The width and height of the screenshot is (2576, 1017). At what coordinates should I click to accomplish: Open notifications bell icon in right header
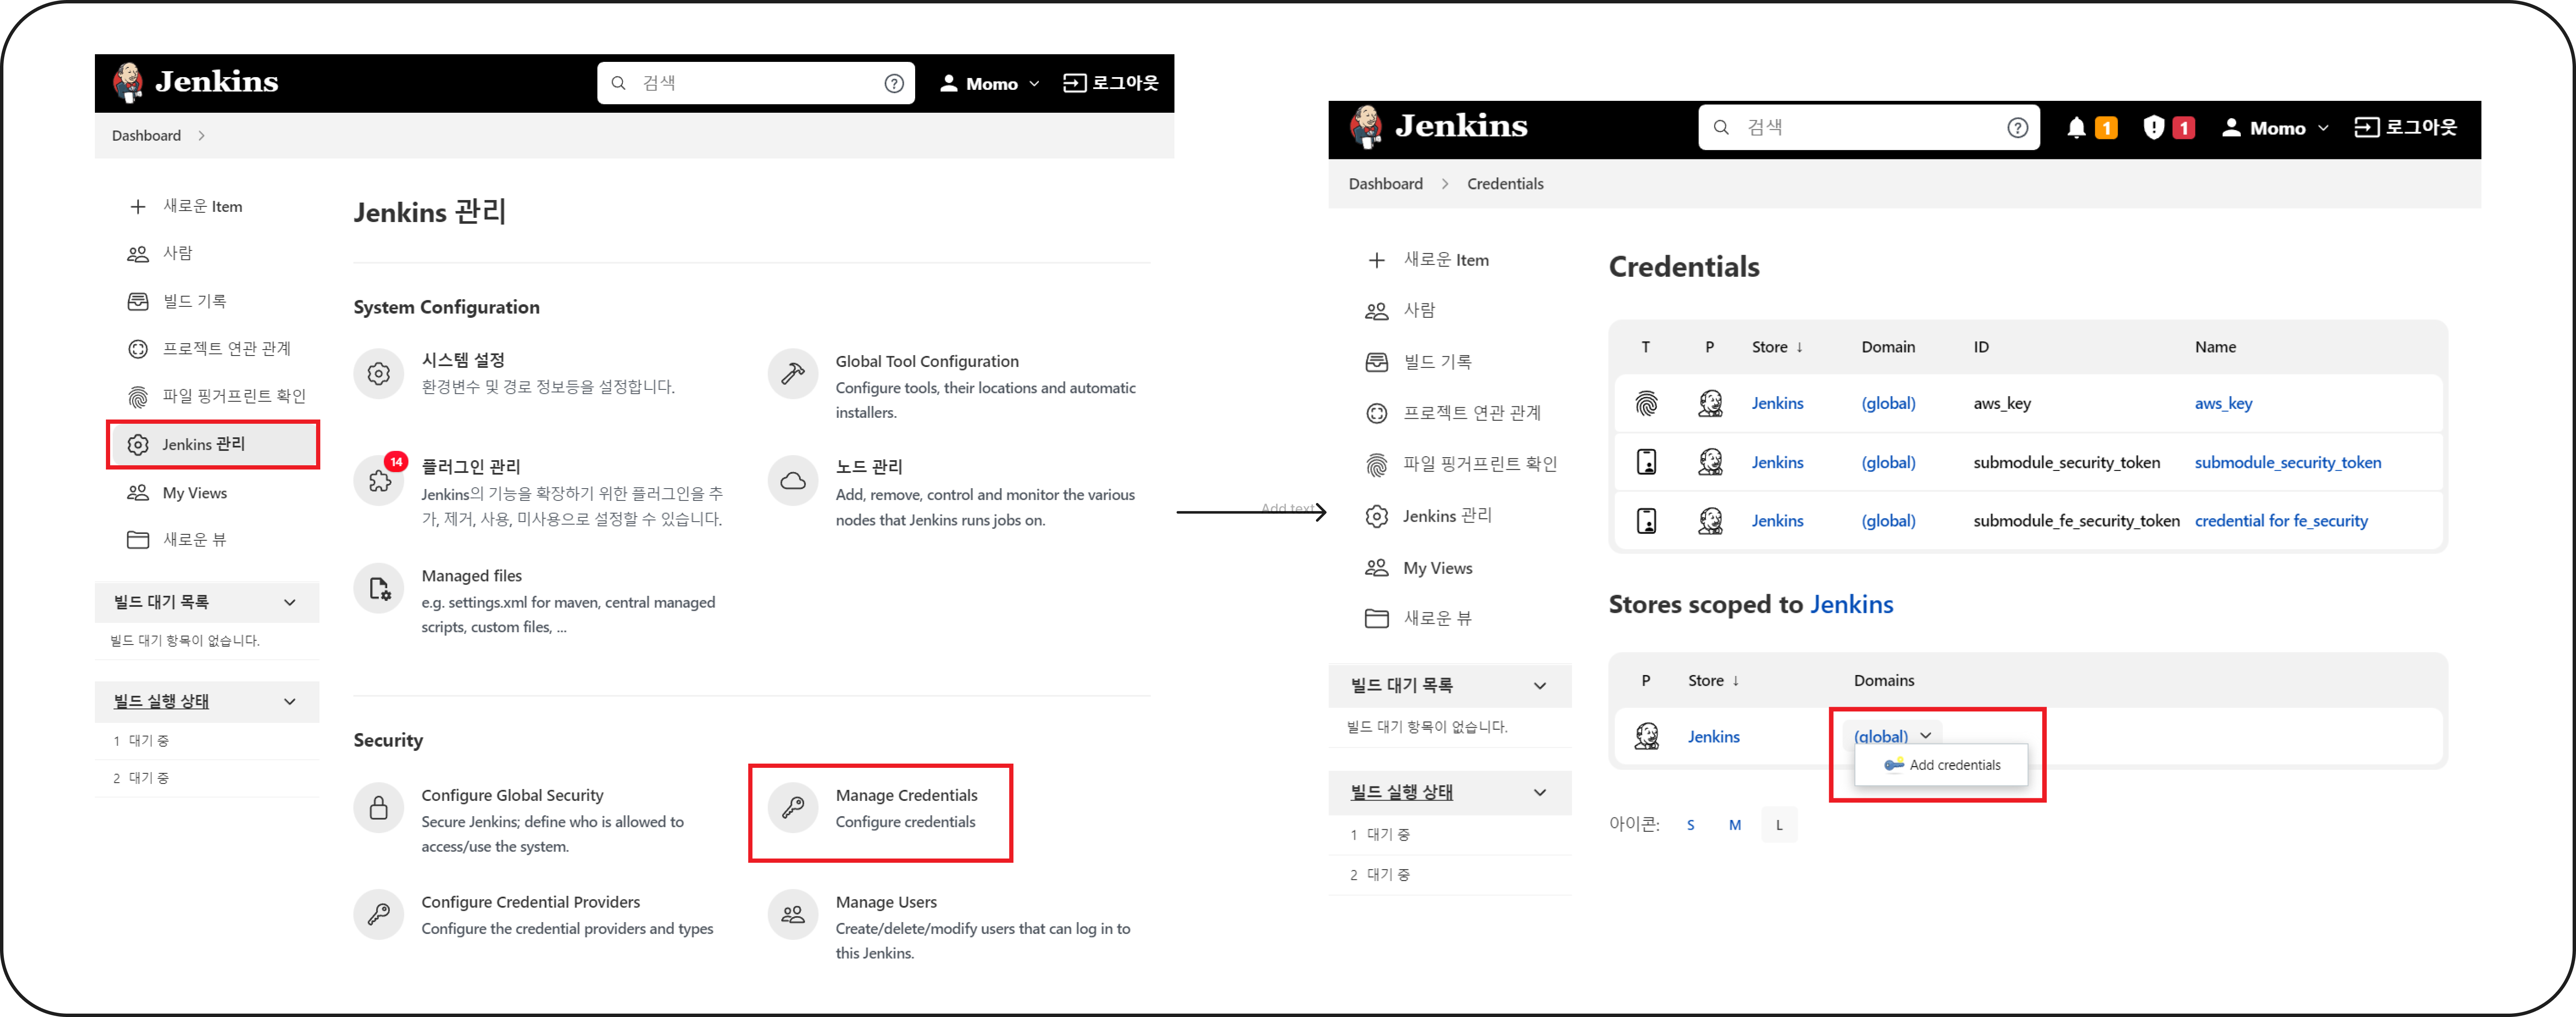pos(2076,128)
